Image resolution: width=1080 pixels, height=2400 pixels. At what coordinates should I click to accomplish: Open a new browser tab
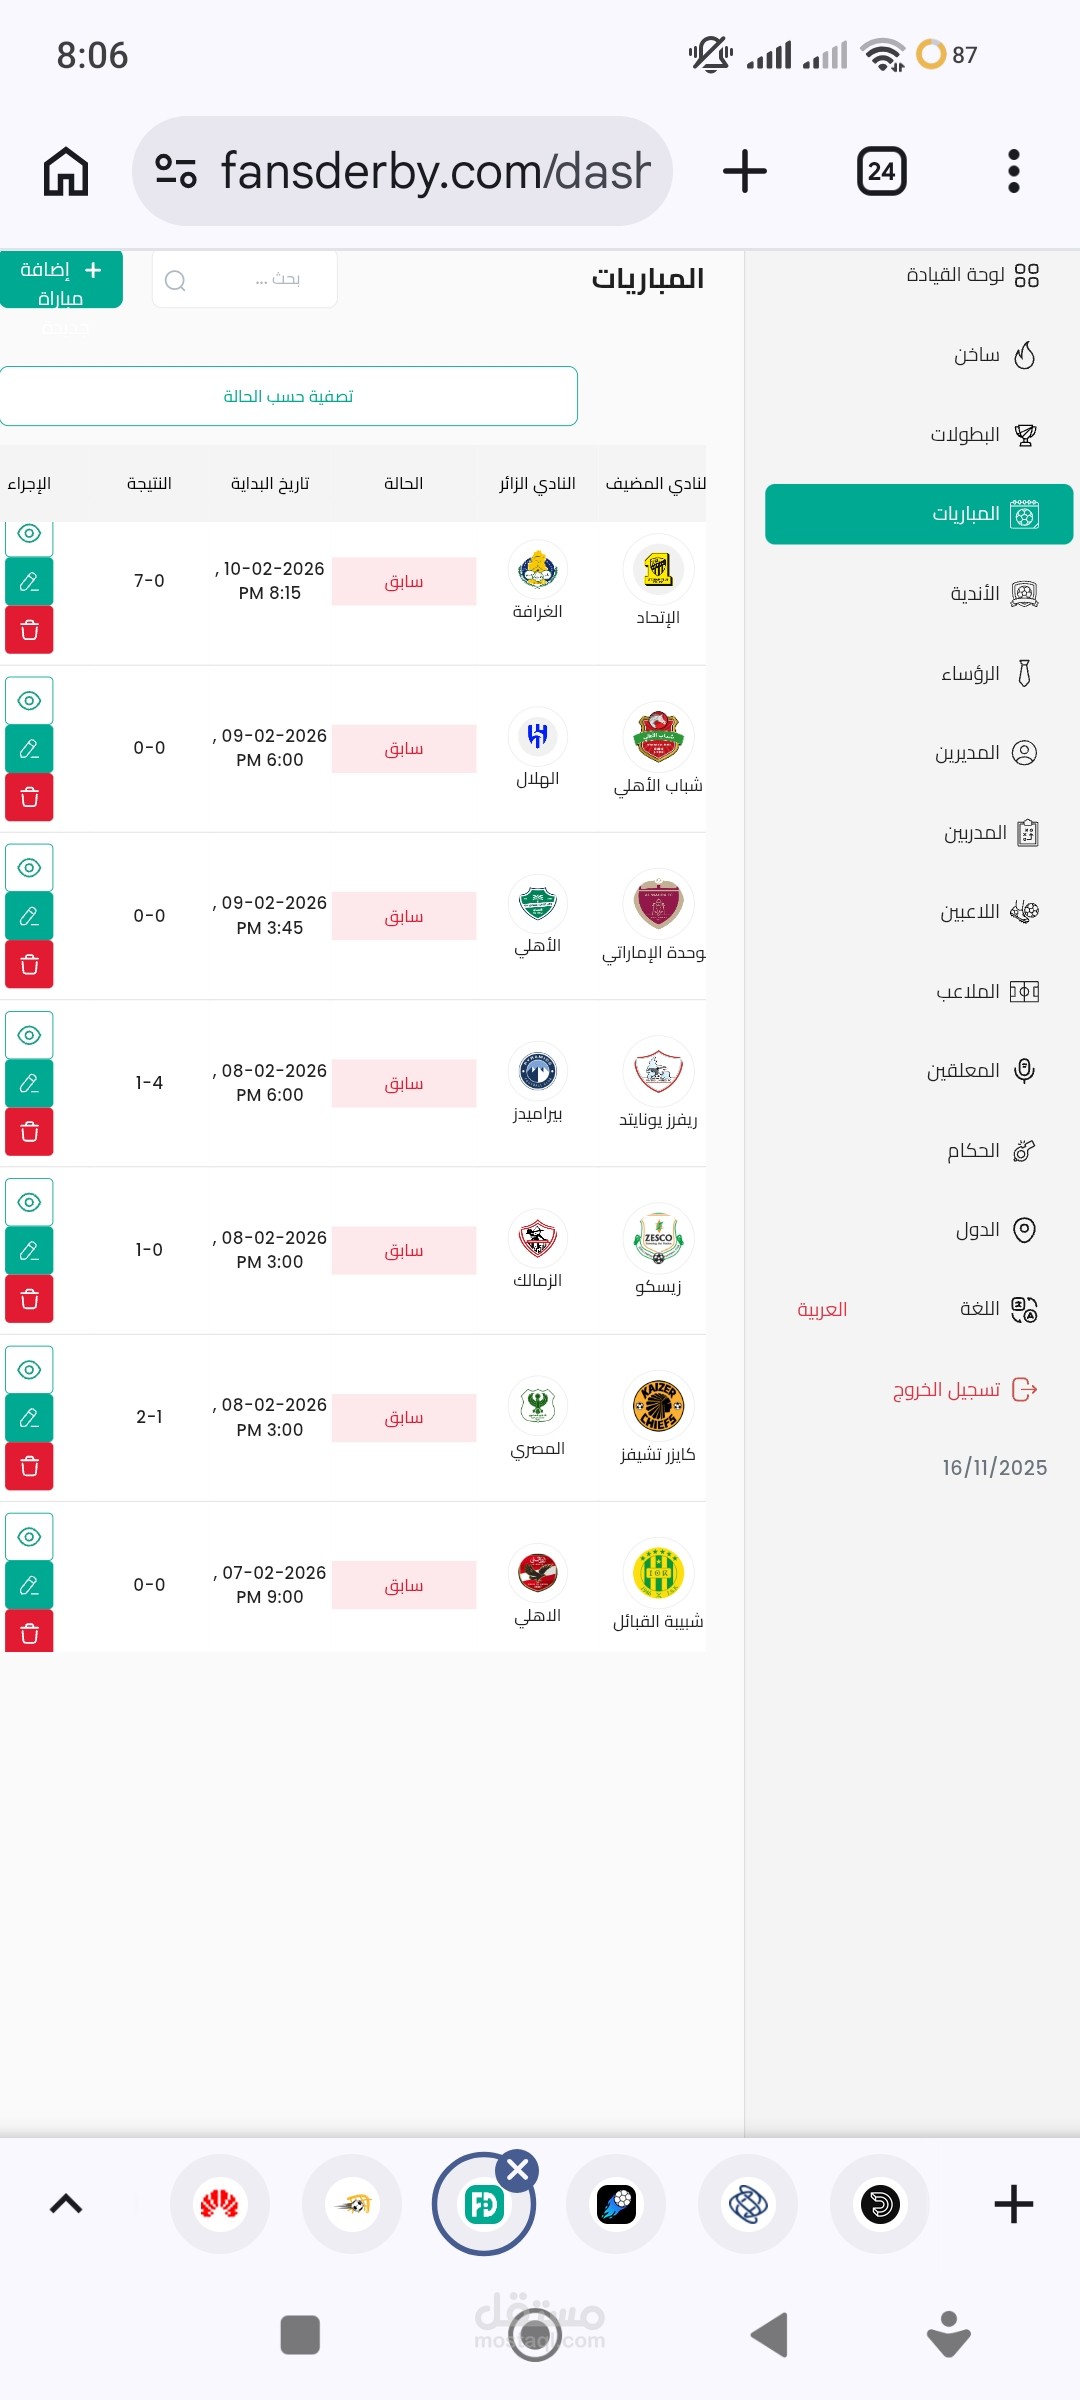pyautogui.click(x=745, y=171)
